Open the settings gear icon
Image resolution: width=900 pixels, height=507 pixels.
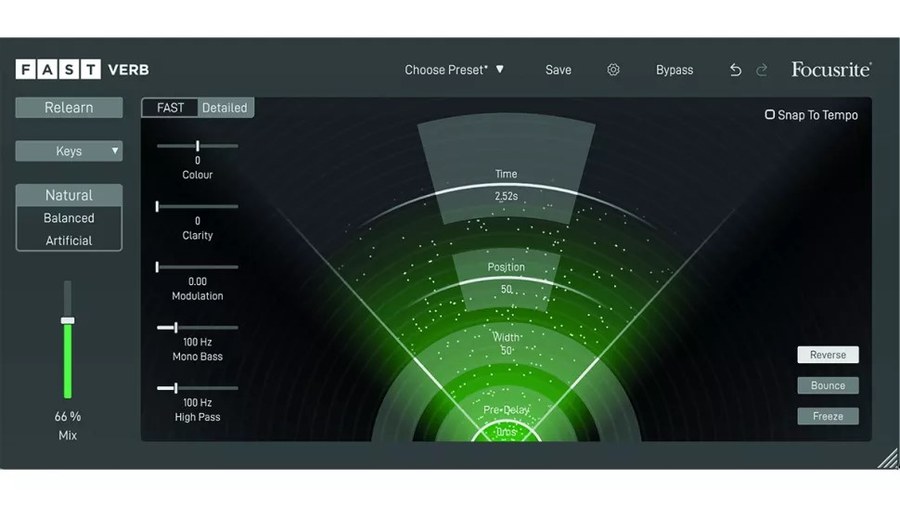[613, 69]
